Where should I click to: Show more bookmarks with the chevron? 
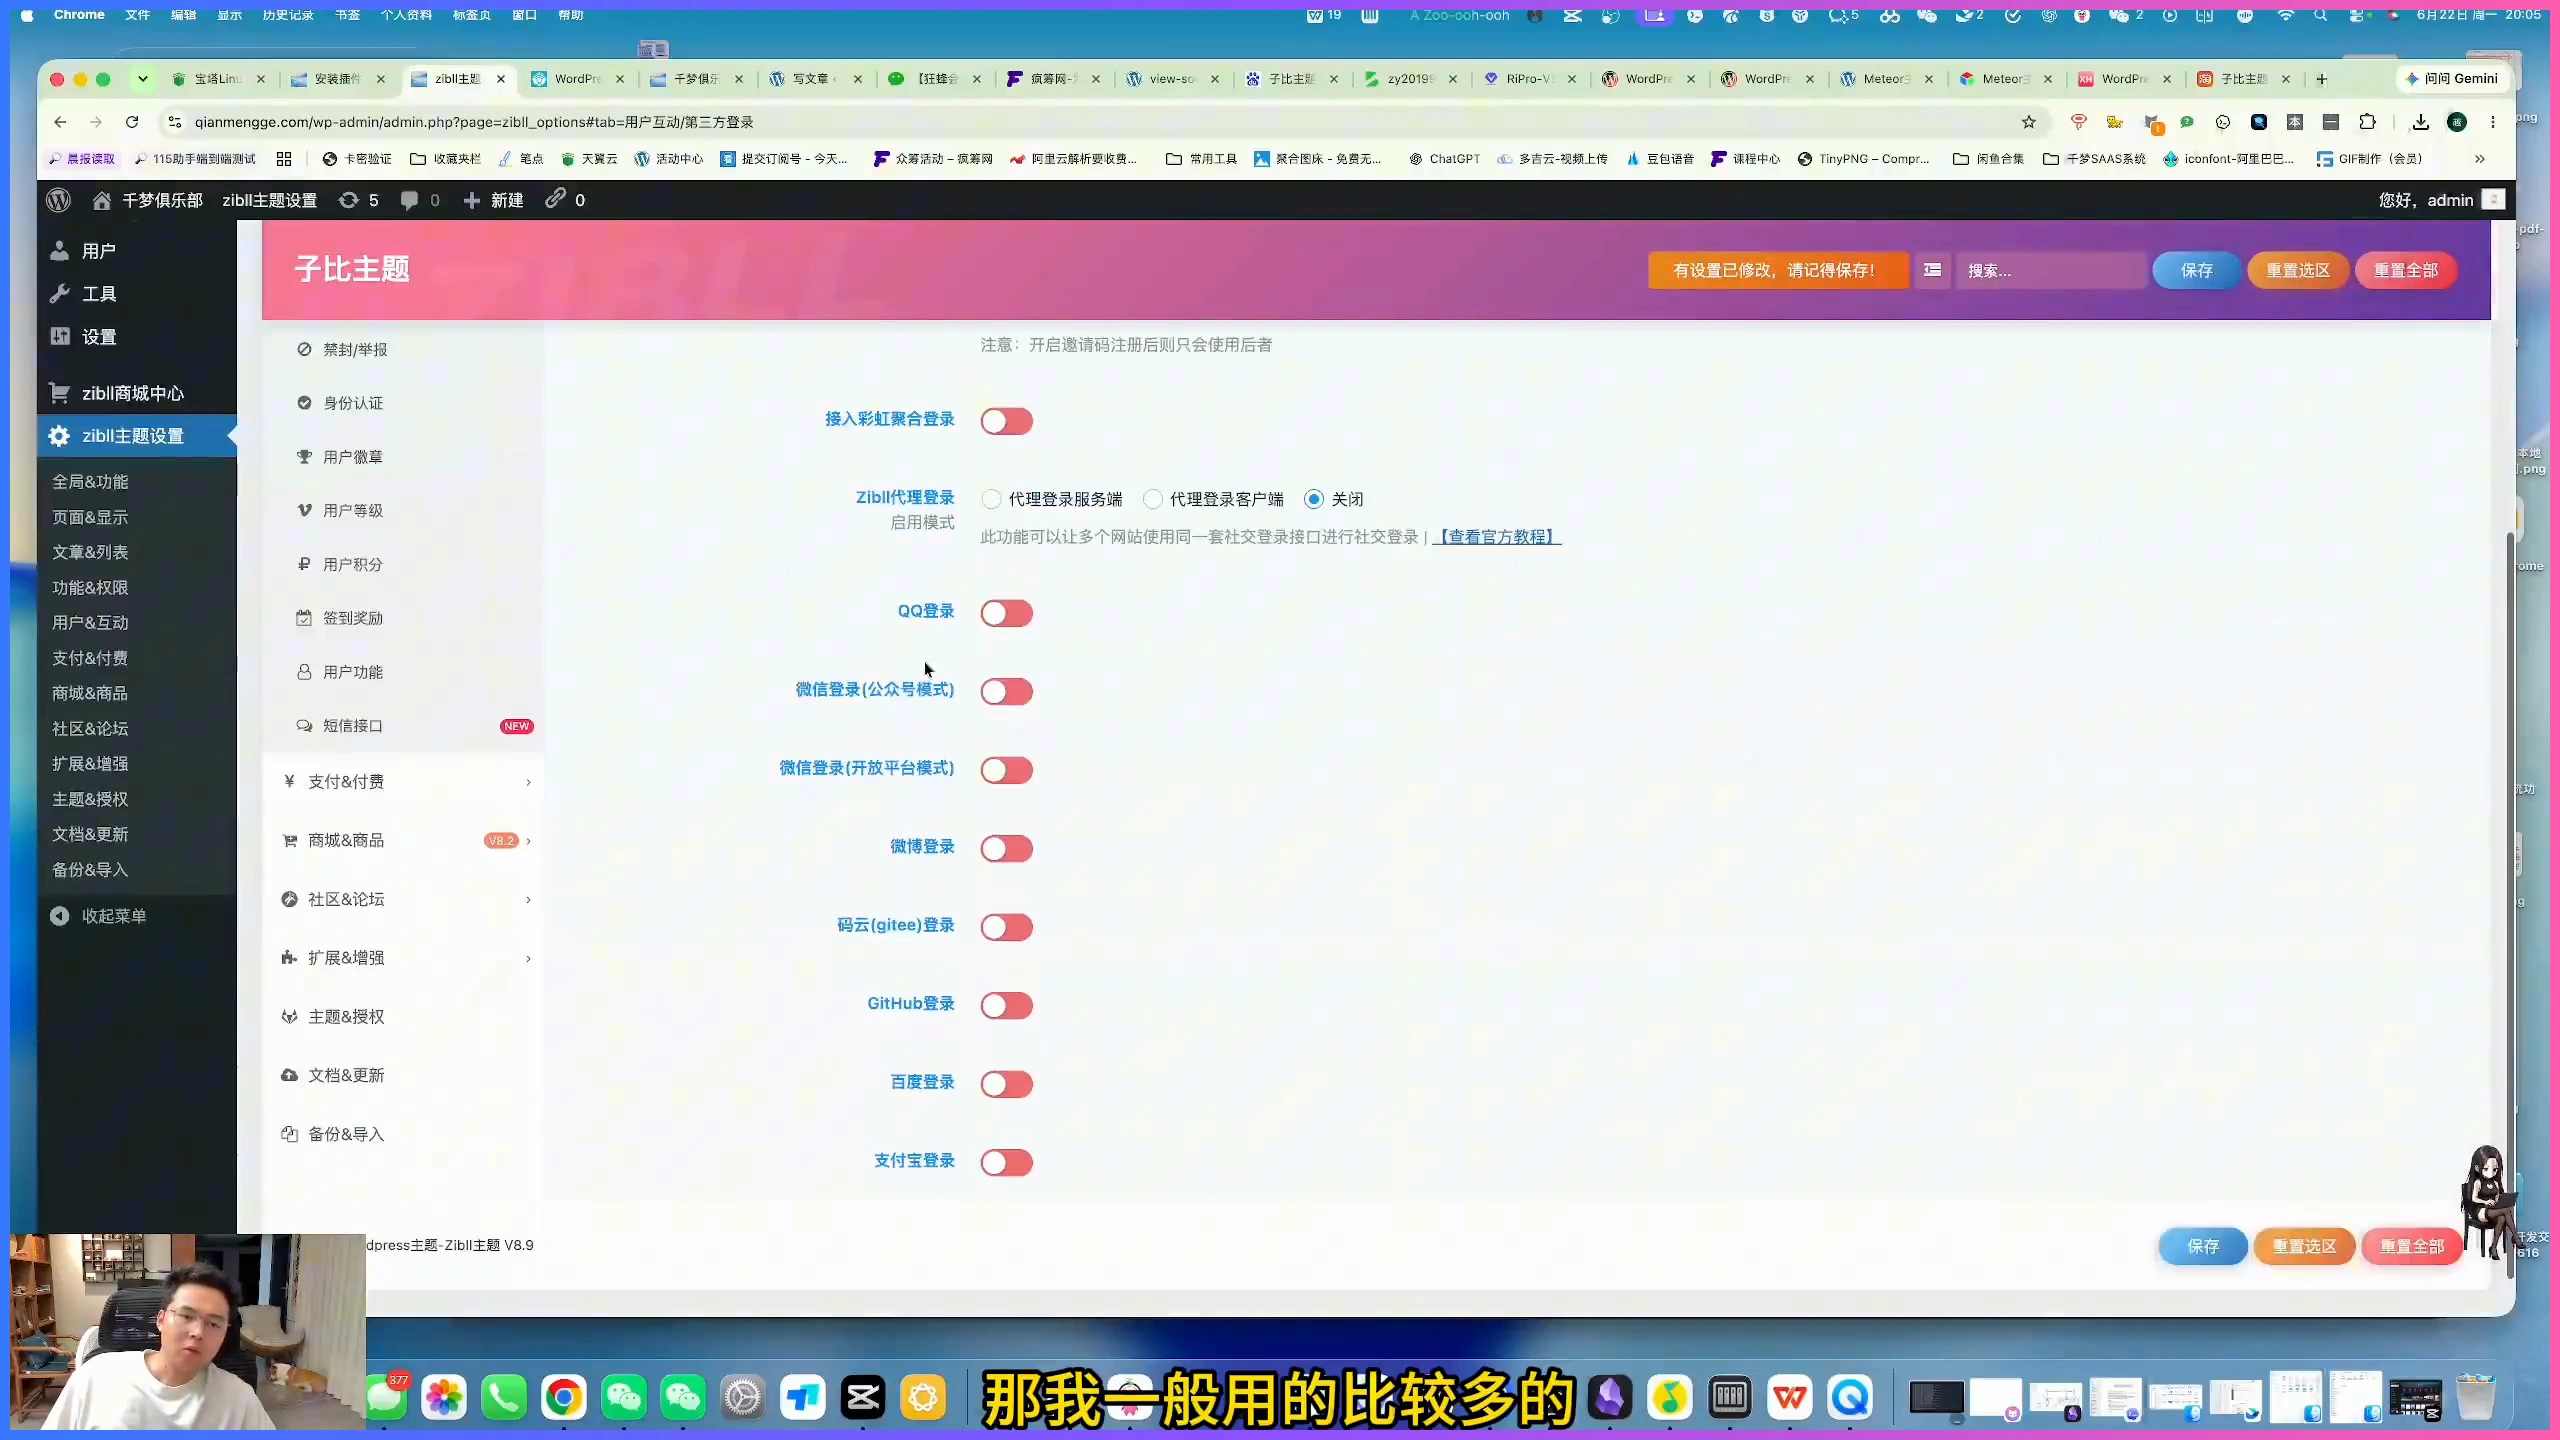(x=2480, y=159)
